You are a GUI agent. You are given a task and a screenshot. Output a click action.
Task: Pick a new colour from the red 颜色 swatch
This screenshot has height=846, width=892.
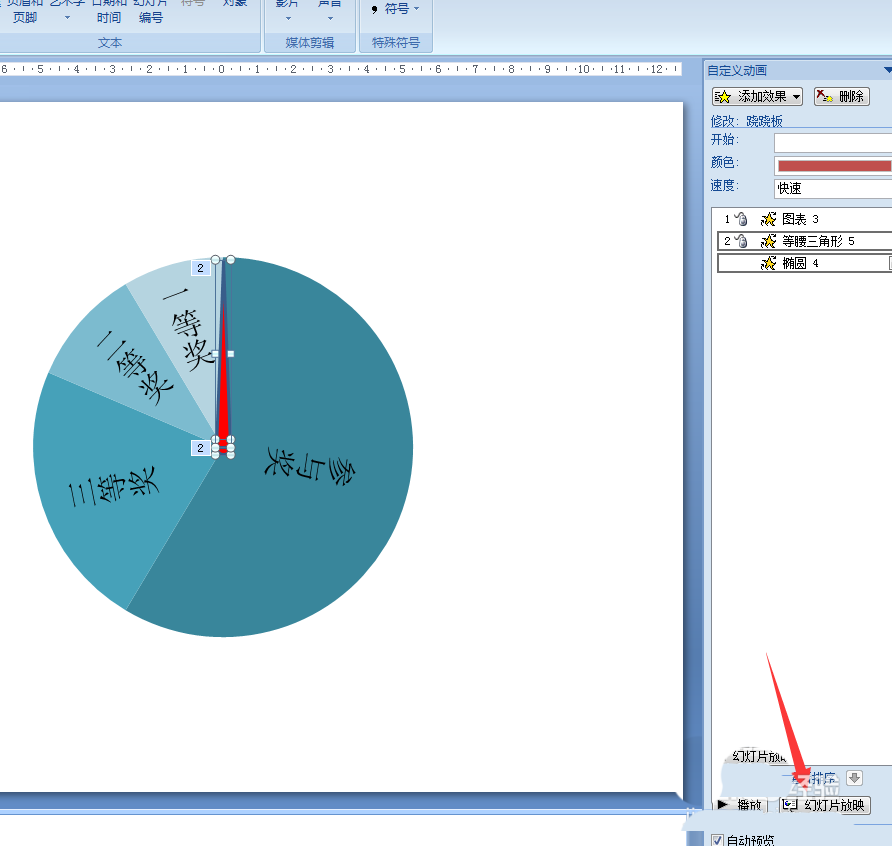tap(833, 166)
